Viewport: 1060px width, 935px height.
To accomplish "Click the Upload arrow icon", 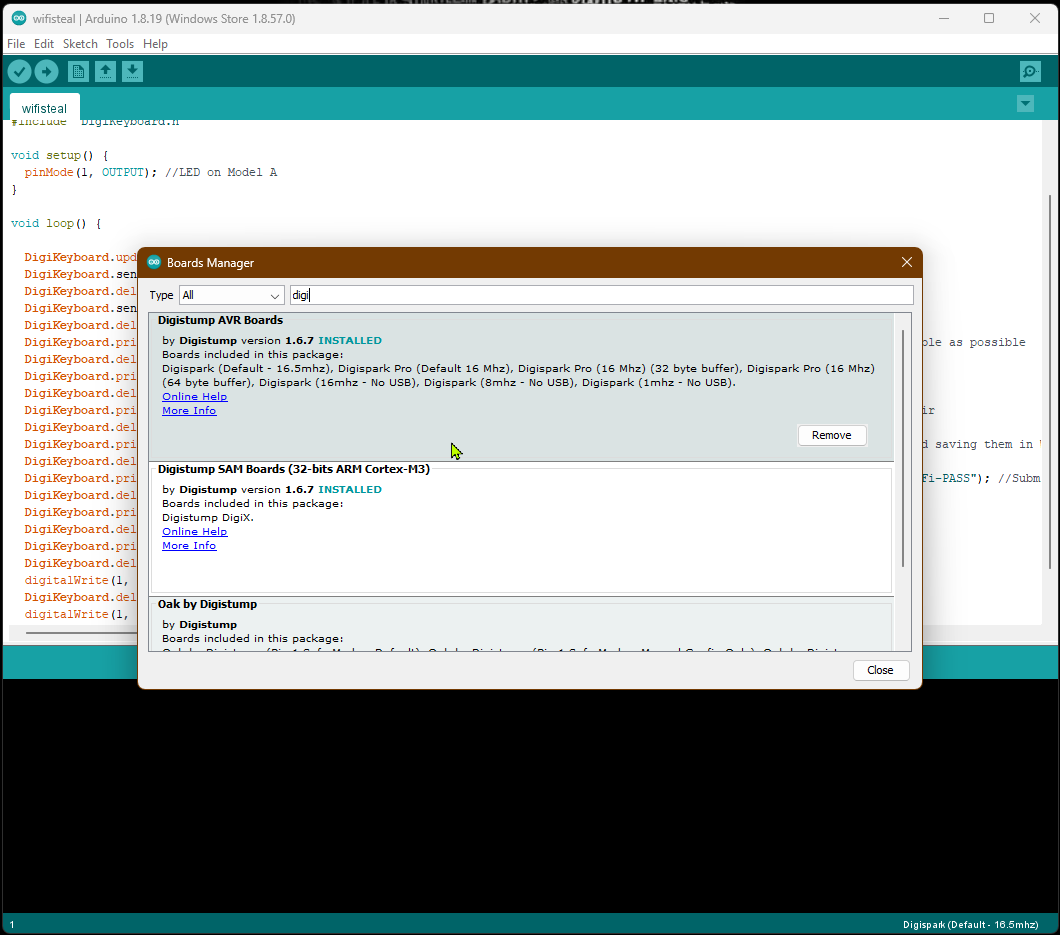I will [47, 71].
